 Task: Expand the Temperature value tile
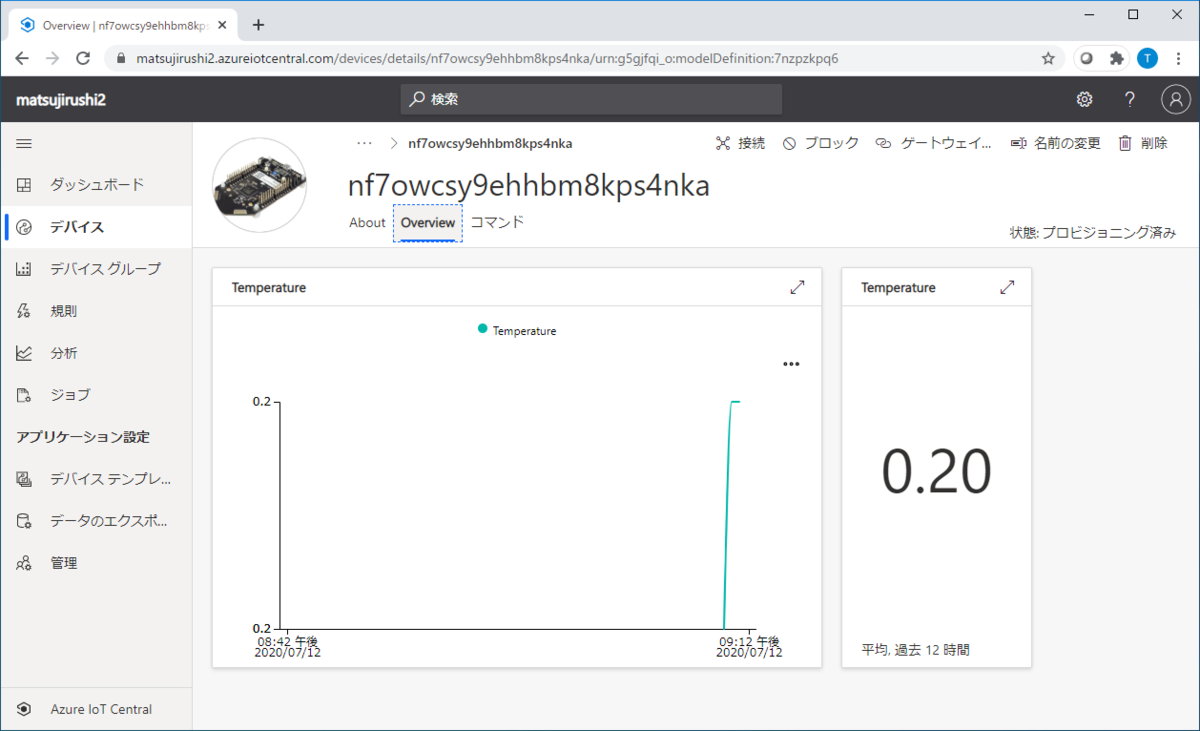click(1007, 287)
